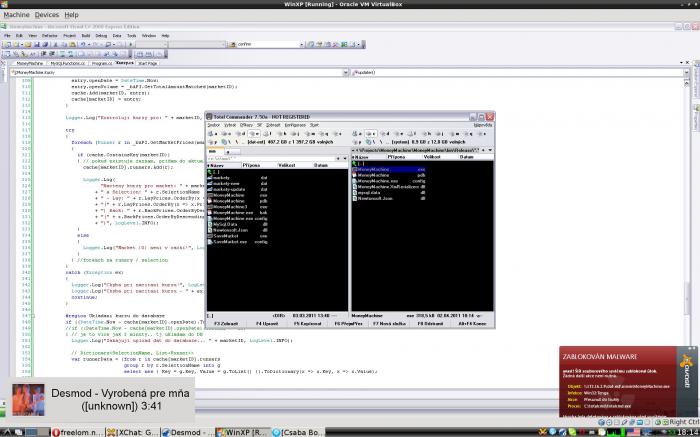The image size is (700, 437).
Task: Select drive c in left Total Commander panel
Action: click(226, 133)
